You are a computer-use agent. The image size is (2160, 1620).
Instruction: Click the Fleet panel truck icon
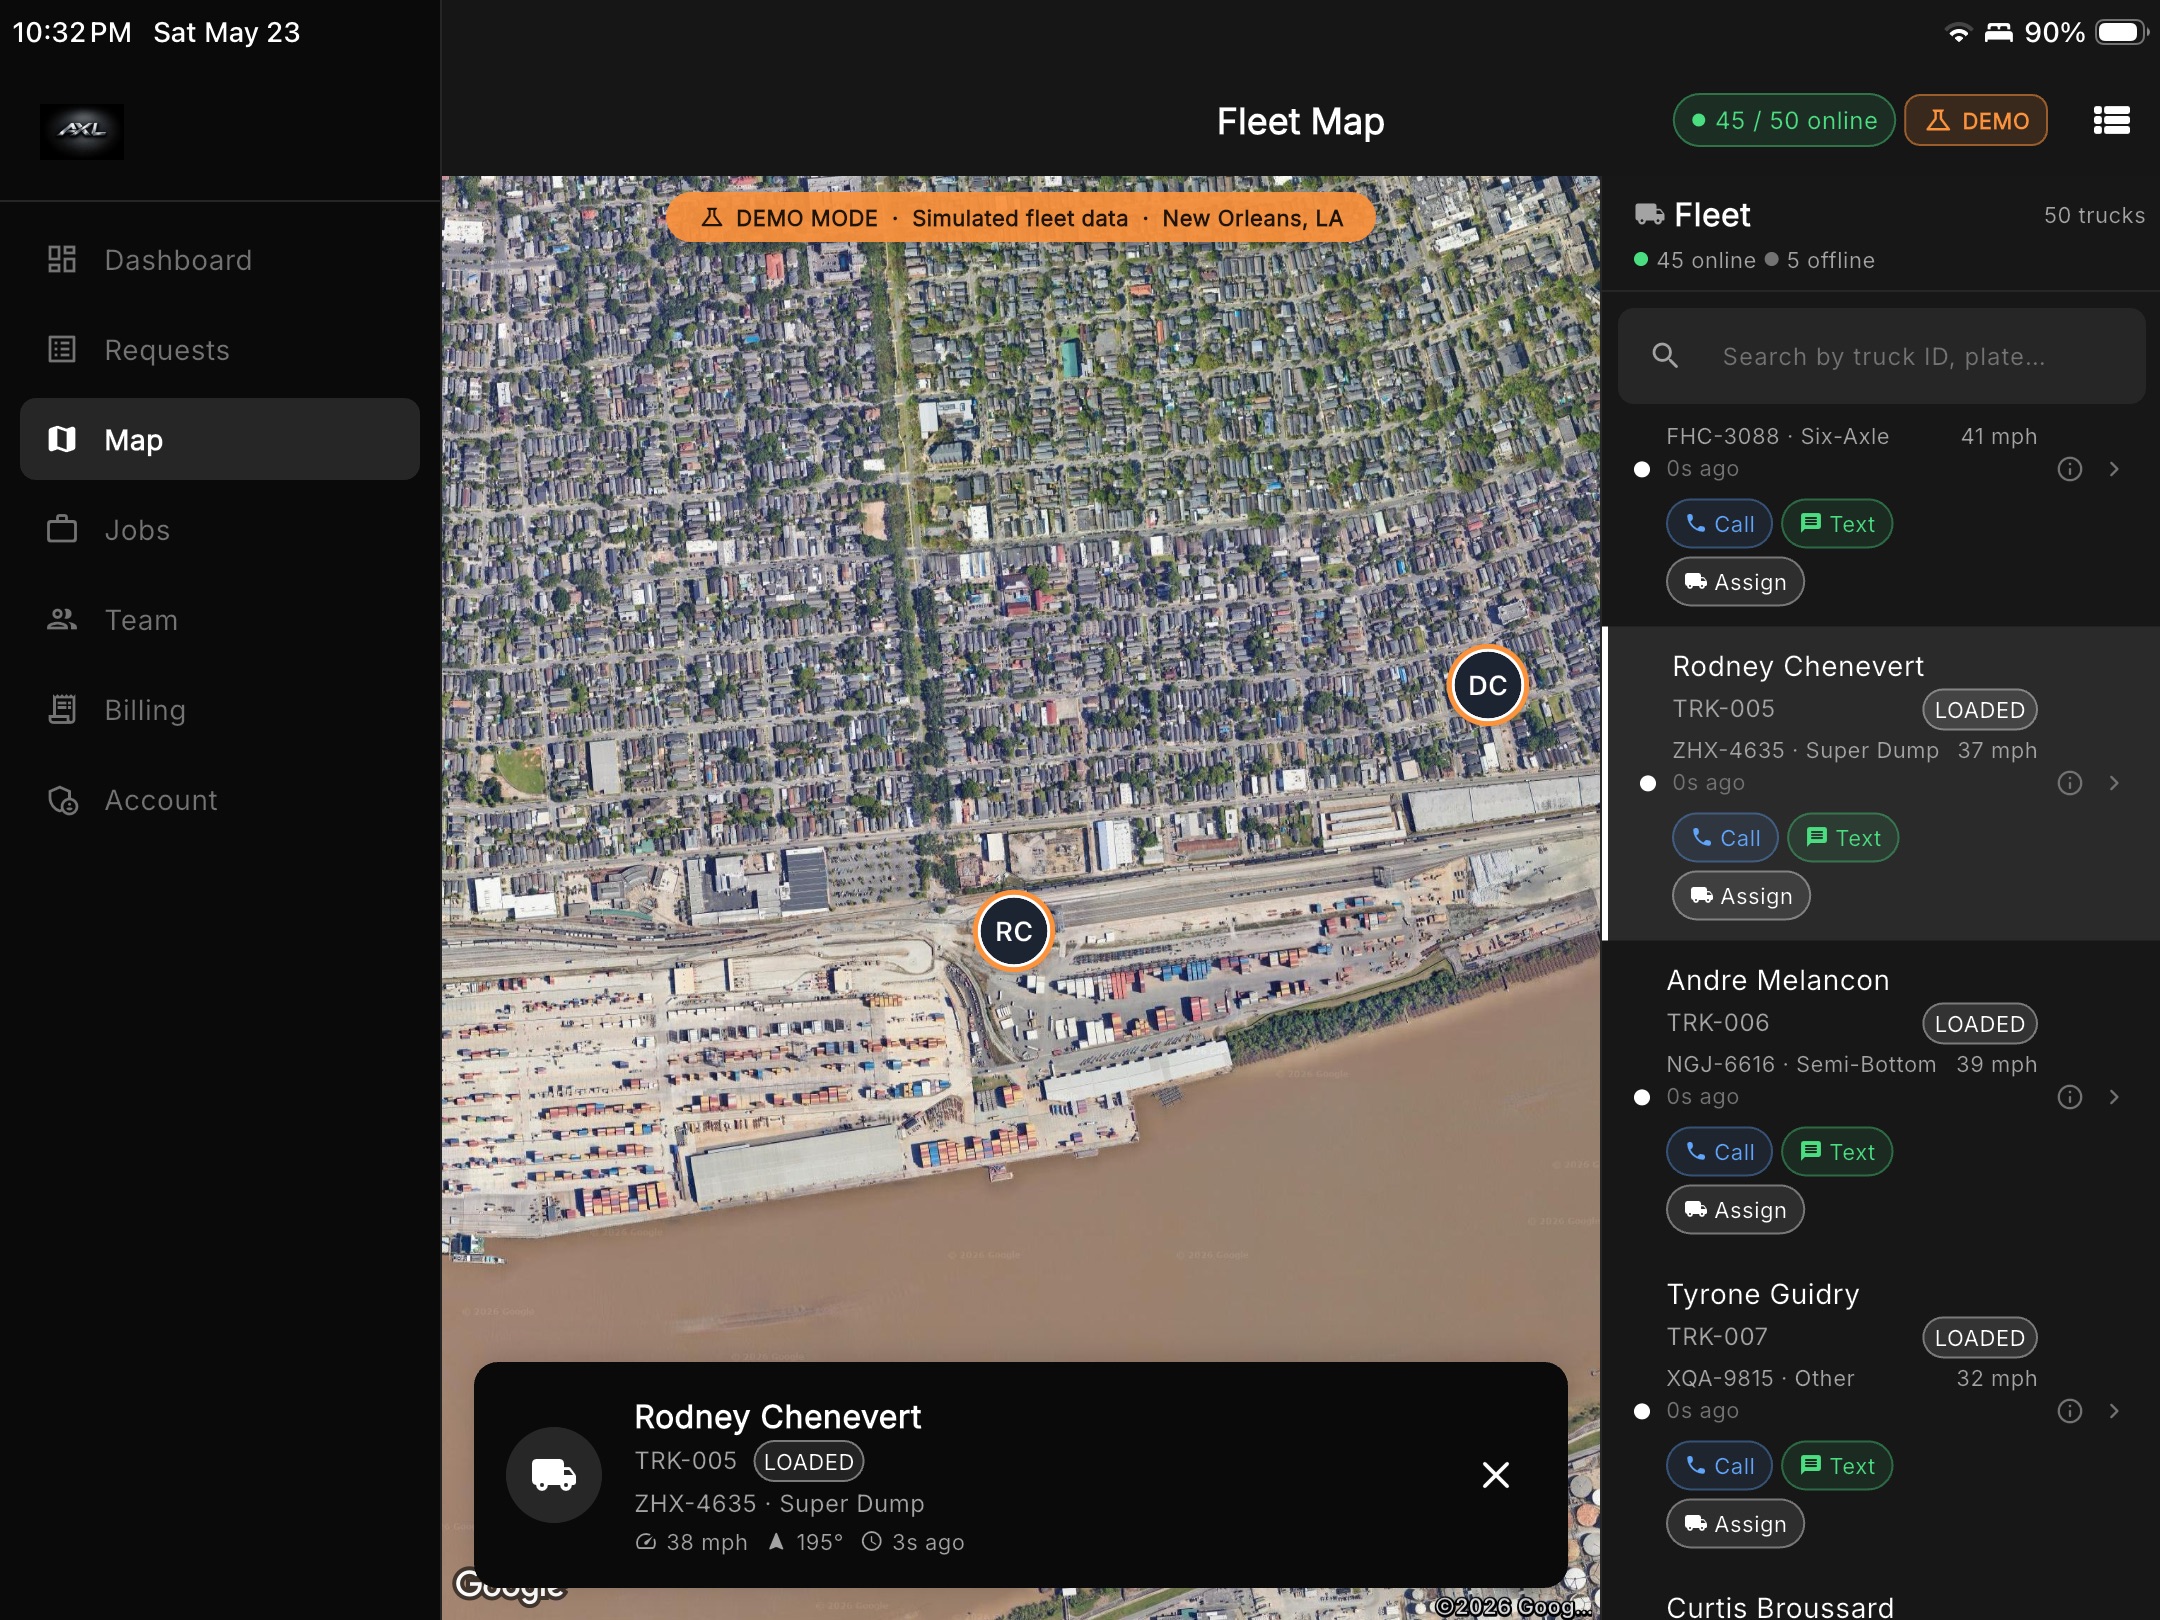click(x=1649, y=214)
